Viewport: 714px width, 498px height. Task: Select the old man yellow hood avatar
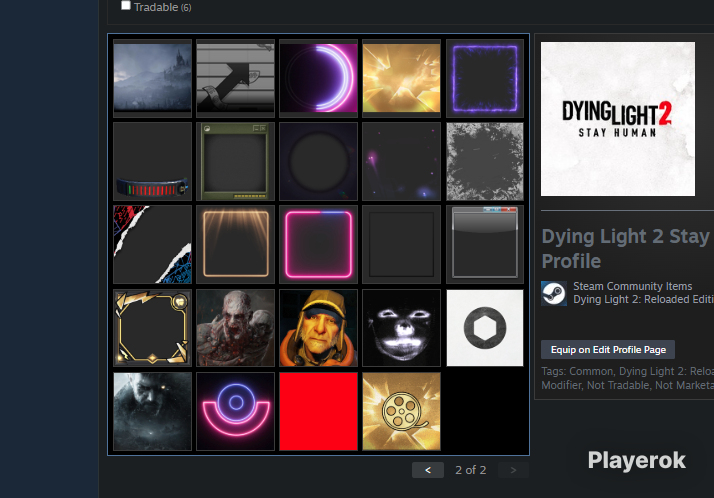(x=318, y=328)
